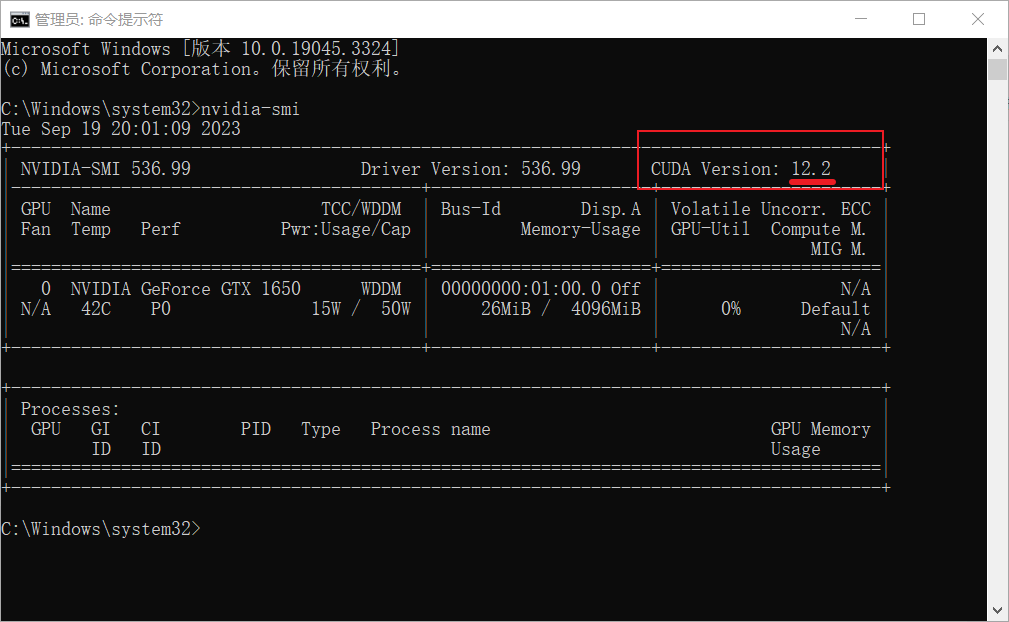Image resolution: width=1009 pixels, height=622 pixels.
Task: Click GPU name 'NVIDIA GeForce GTX 1650'
Action: tap(185, 289)
